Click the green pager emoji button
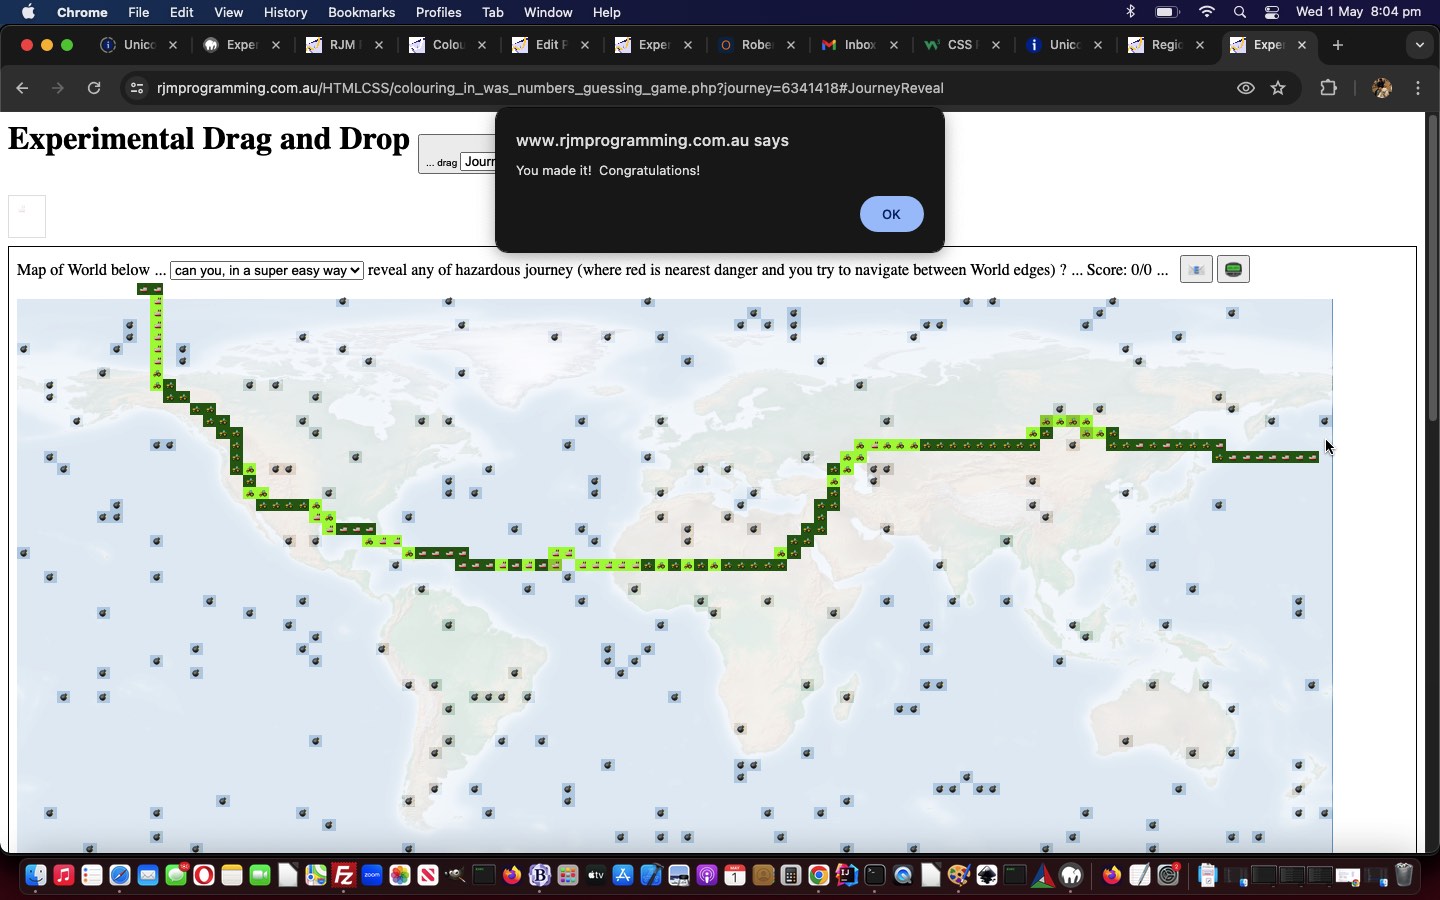 (1233, 270)
